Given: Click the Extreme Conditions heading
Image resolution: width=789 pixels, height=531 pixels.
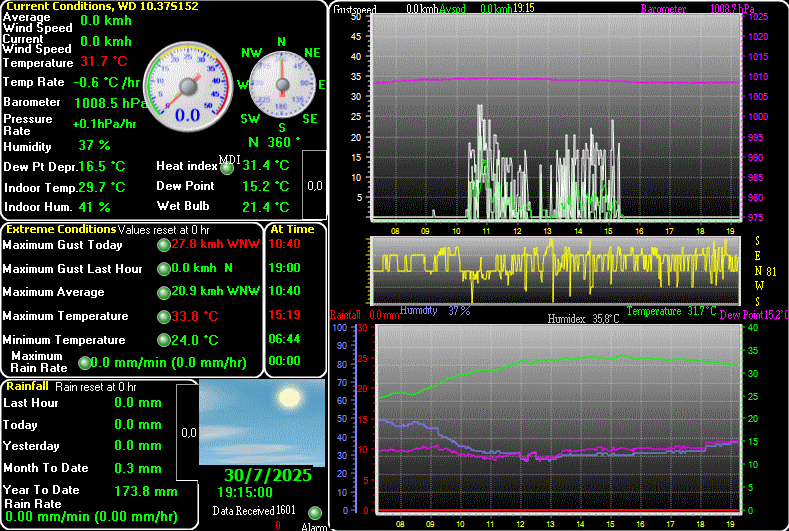Looking at the screenshot, I should (61, 229).
